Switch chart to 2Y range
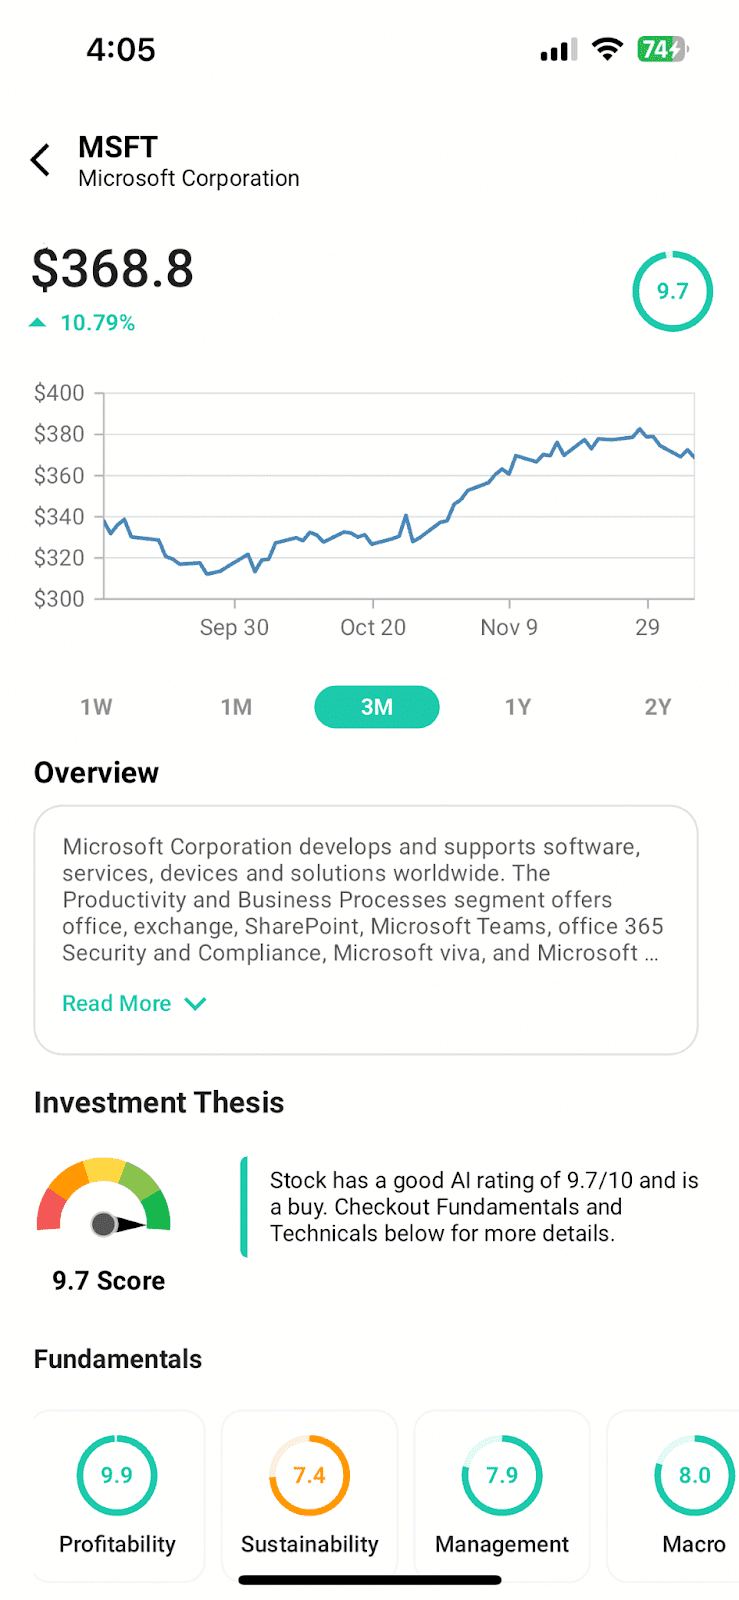Image resolution: width=739 pixels, height=1600 pixels. click(x=657, y=707)
